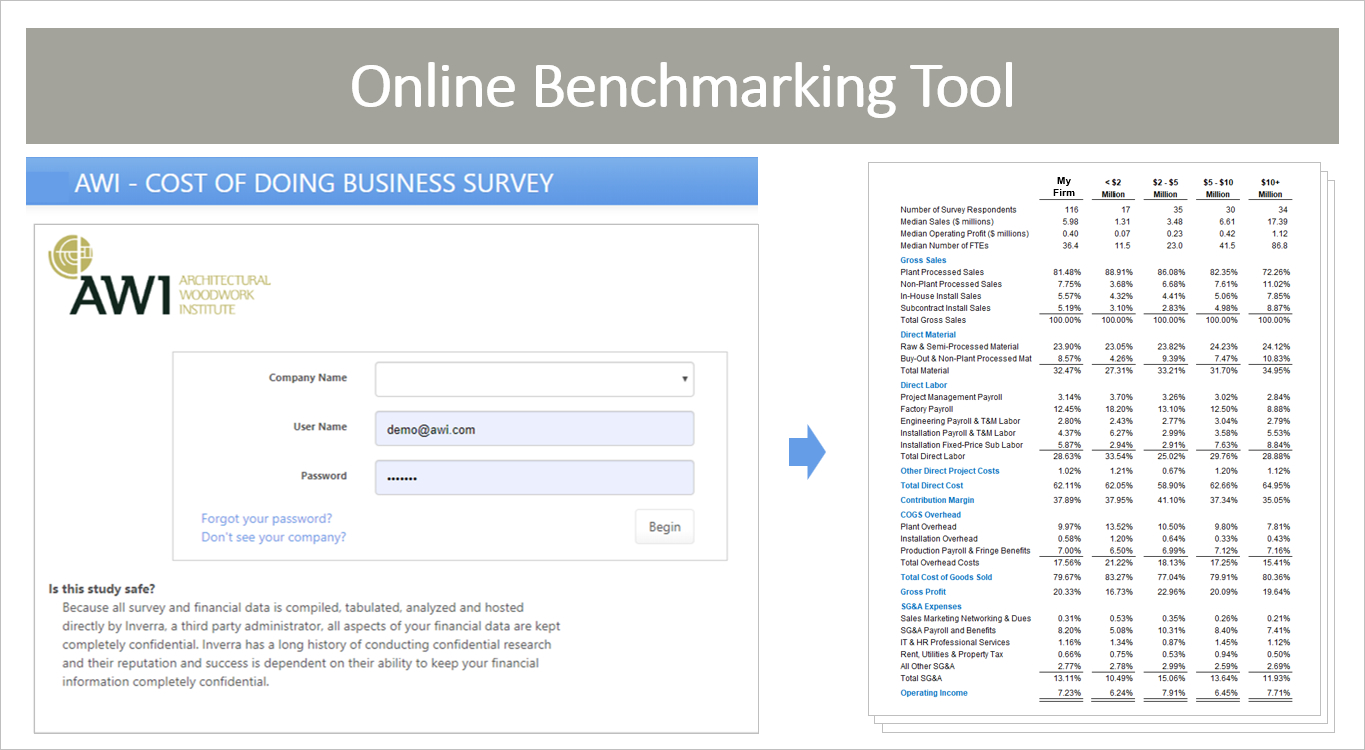Click the 'Non-Plant Processed Sales' row label
1365x750 pixels.
pyautogui.click(x=951, y=284)
